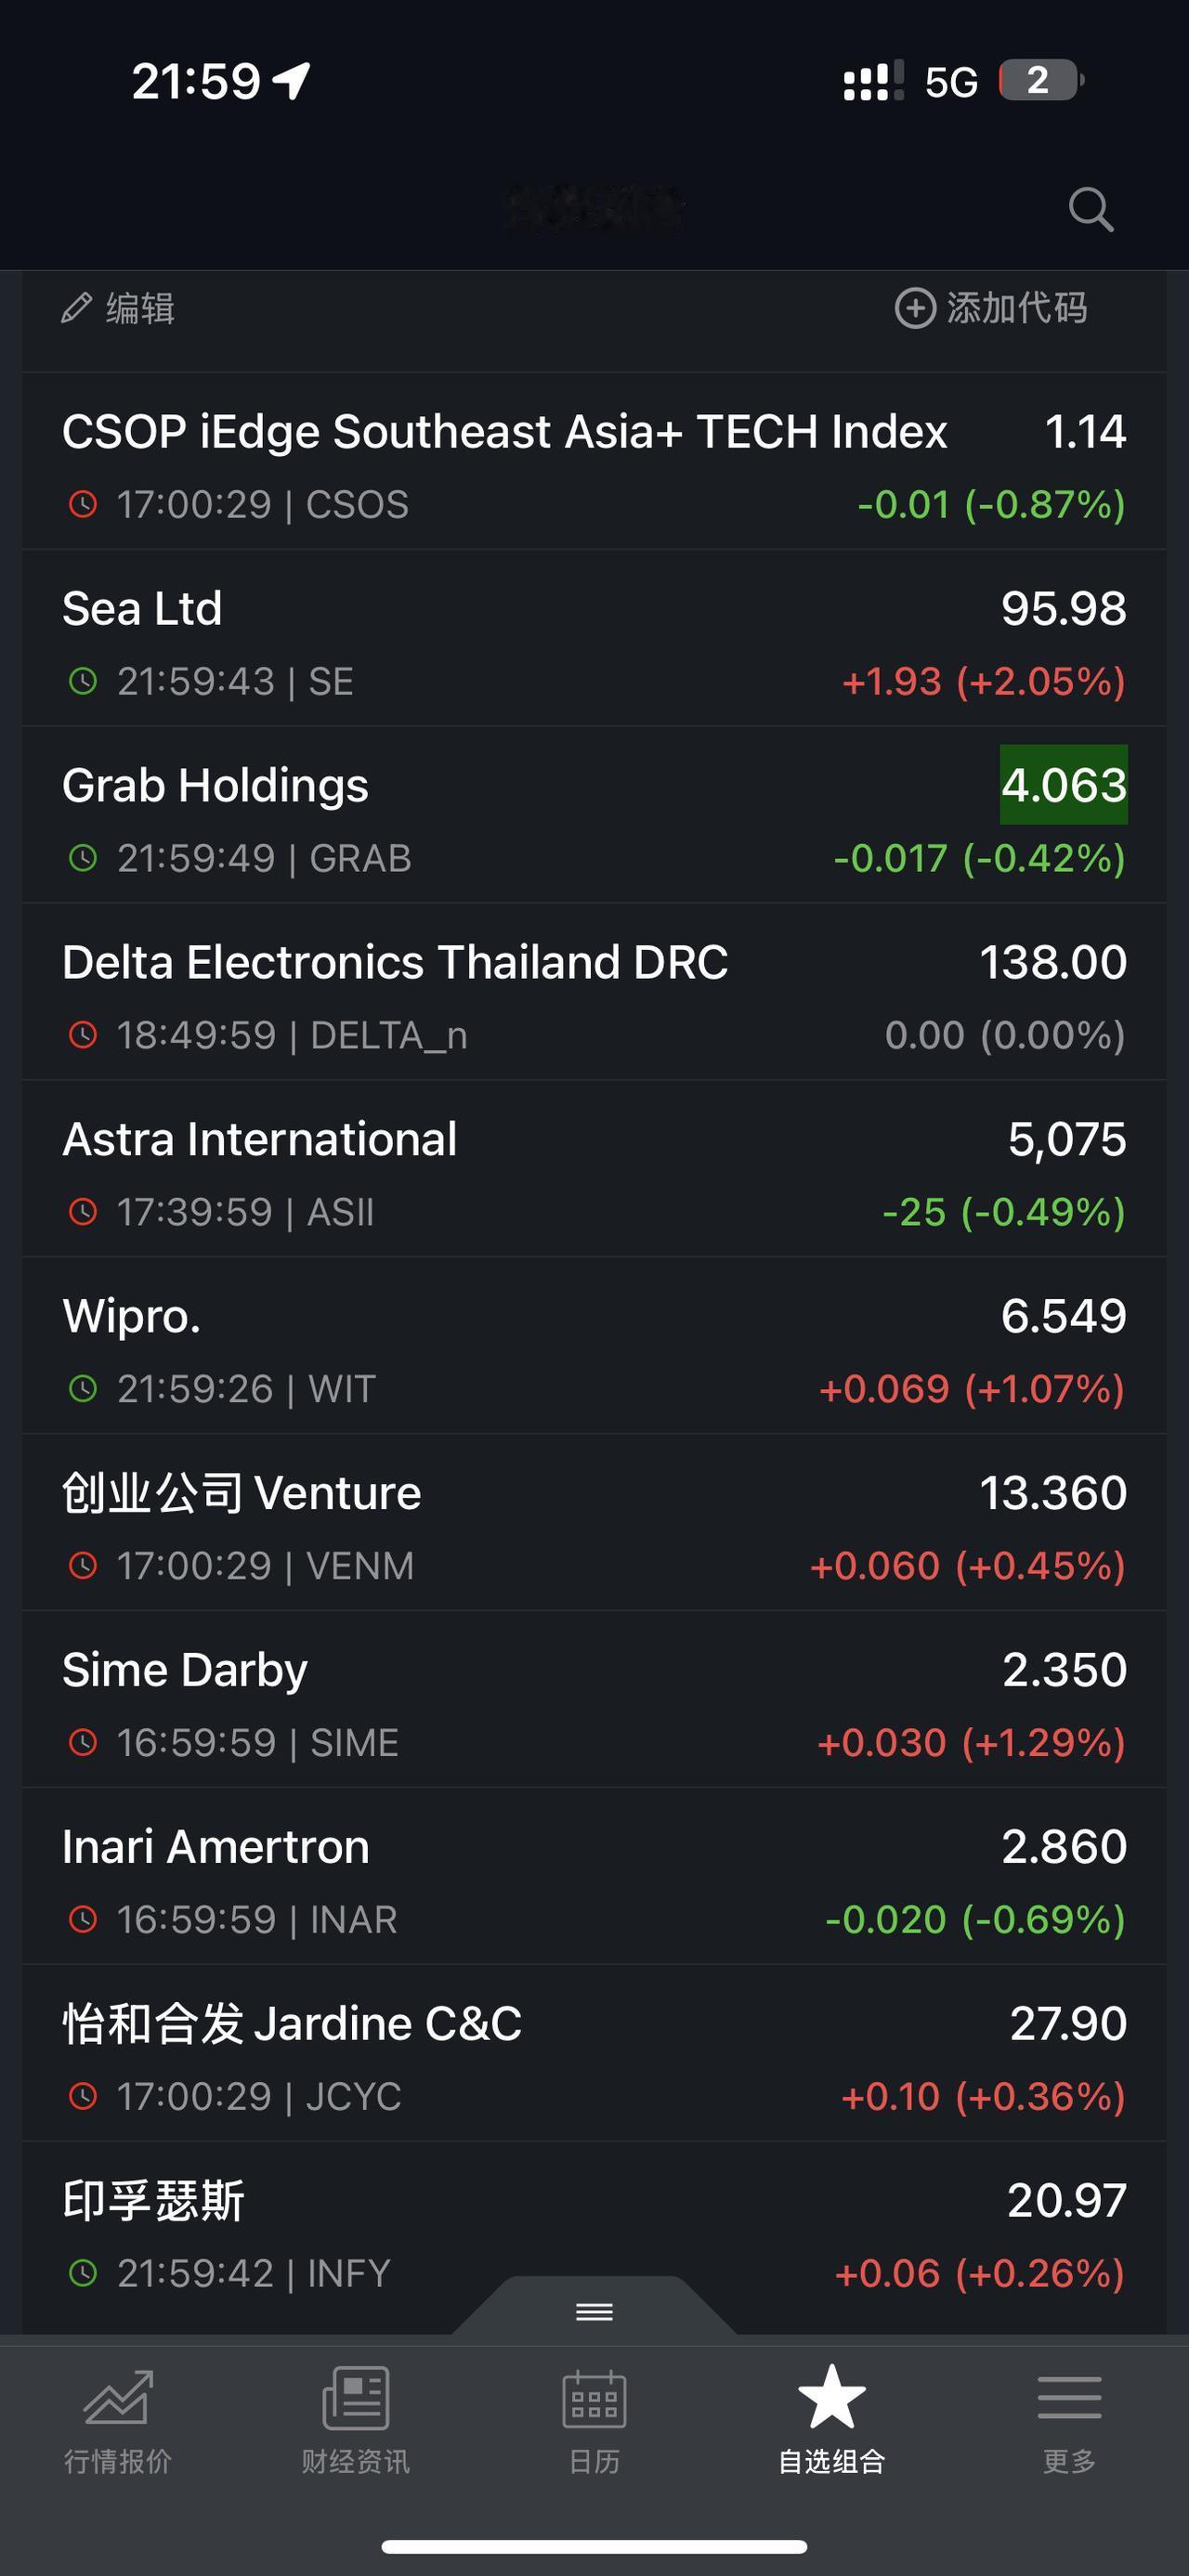Tap the 添加代码 plus circle icon
The height and width of the screenshot is (2576, 1189).
tap(915, 308)
